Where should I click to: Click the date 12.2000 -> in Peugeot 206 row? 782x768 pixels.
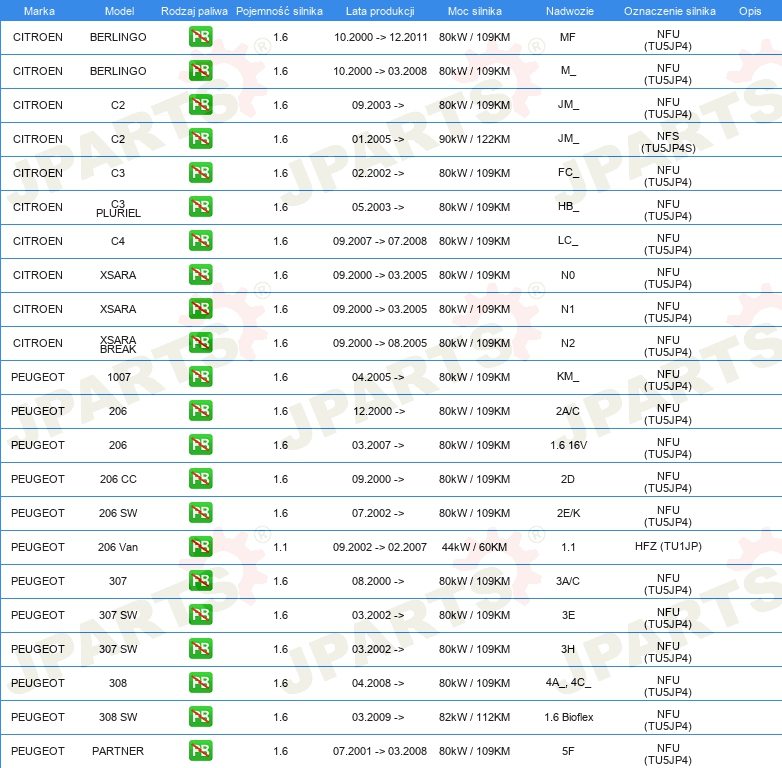[379, 411]
